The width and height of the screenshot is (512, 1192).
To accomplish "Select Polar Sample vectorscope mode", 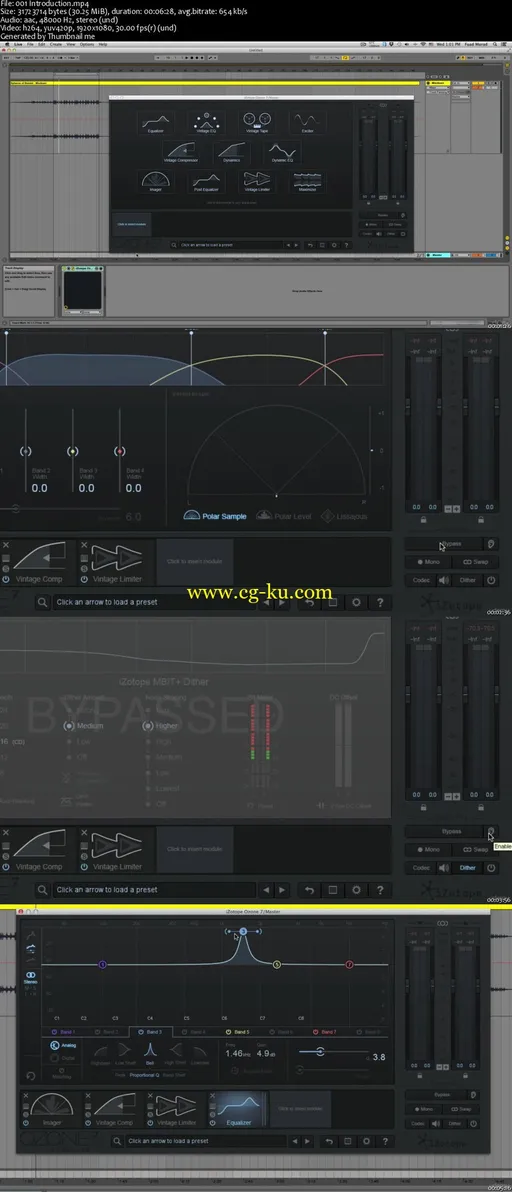I will 215,516.
